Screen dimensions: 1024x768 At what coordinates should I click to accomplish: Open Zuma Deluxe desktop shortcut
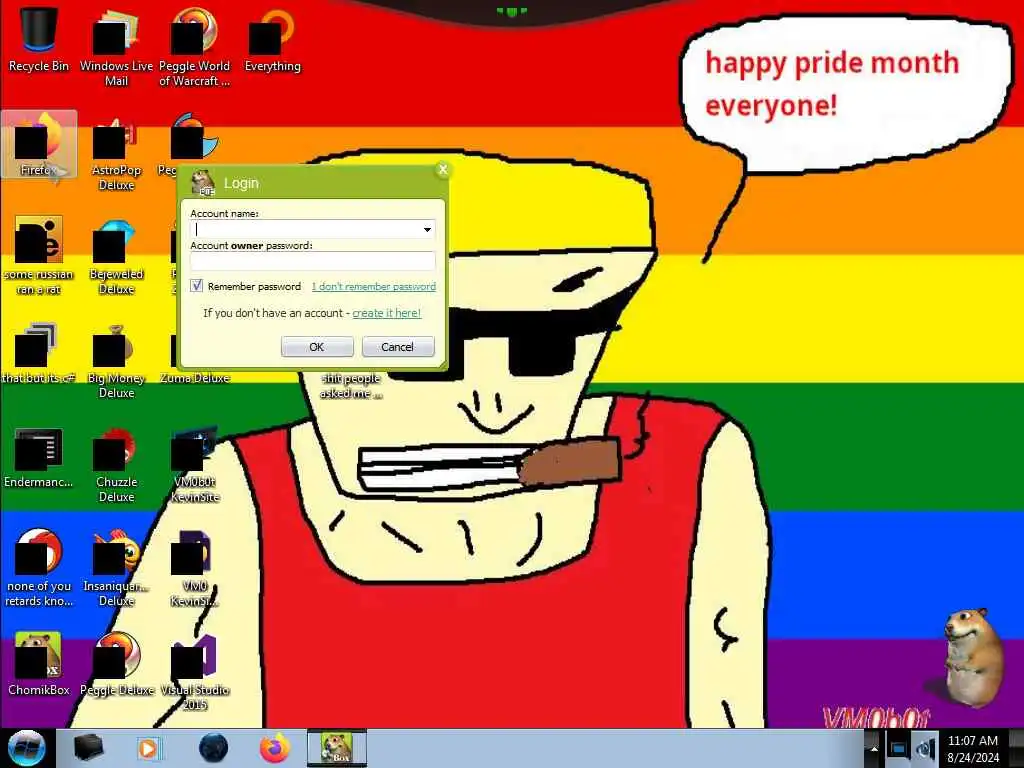pyautogui.click(x=194, y=377)
